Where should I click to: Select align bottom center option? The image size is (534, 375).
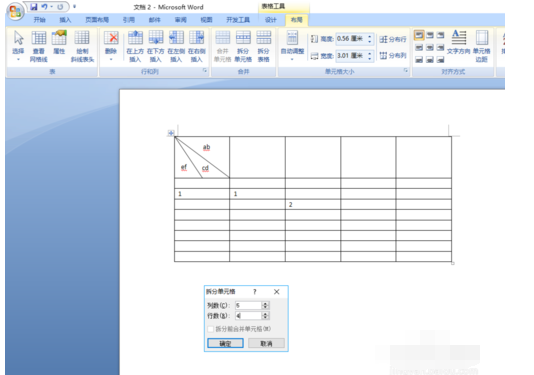430,60
